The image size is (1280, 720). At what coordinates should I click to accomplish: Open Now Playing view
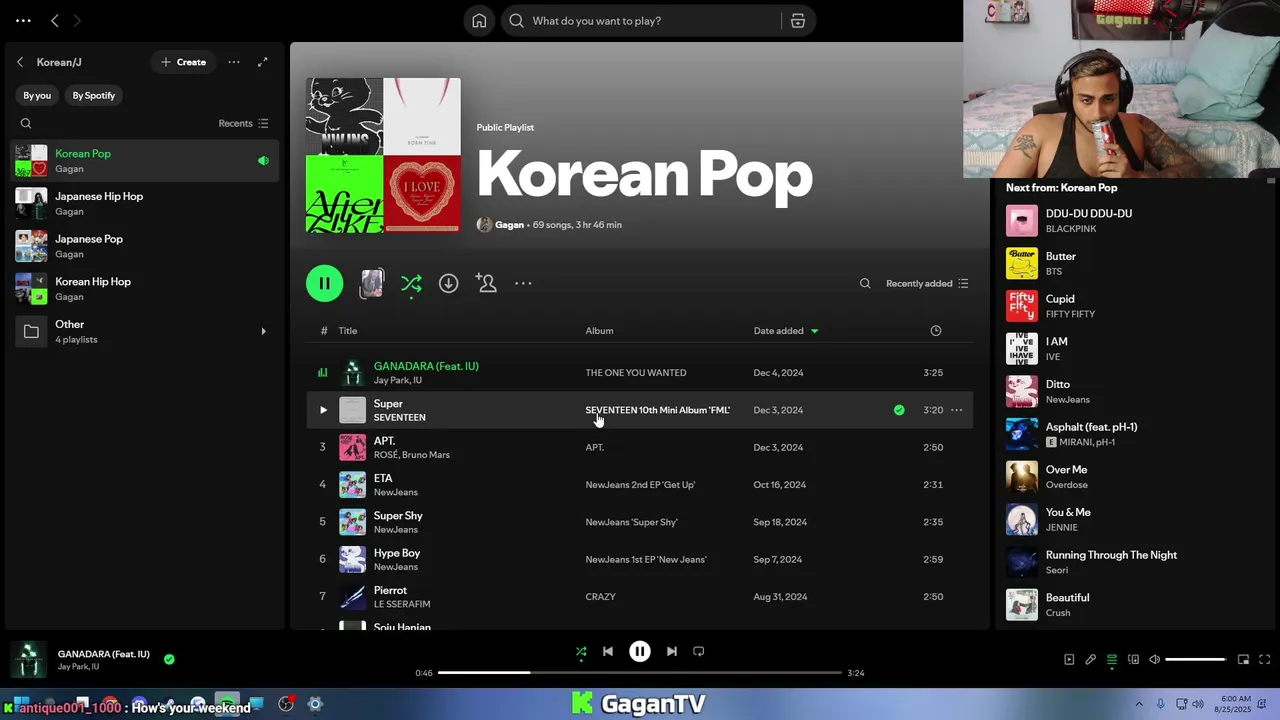pos(1069,660)
